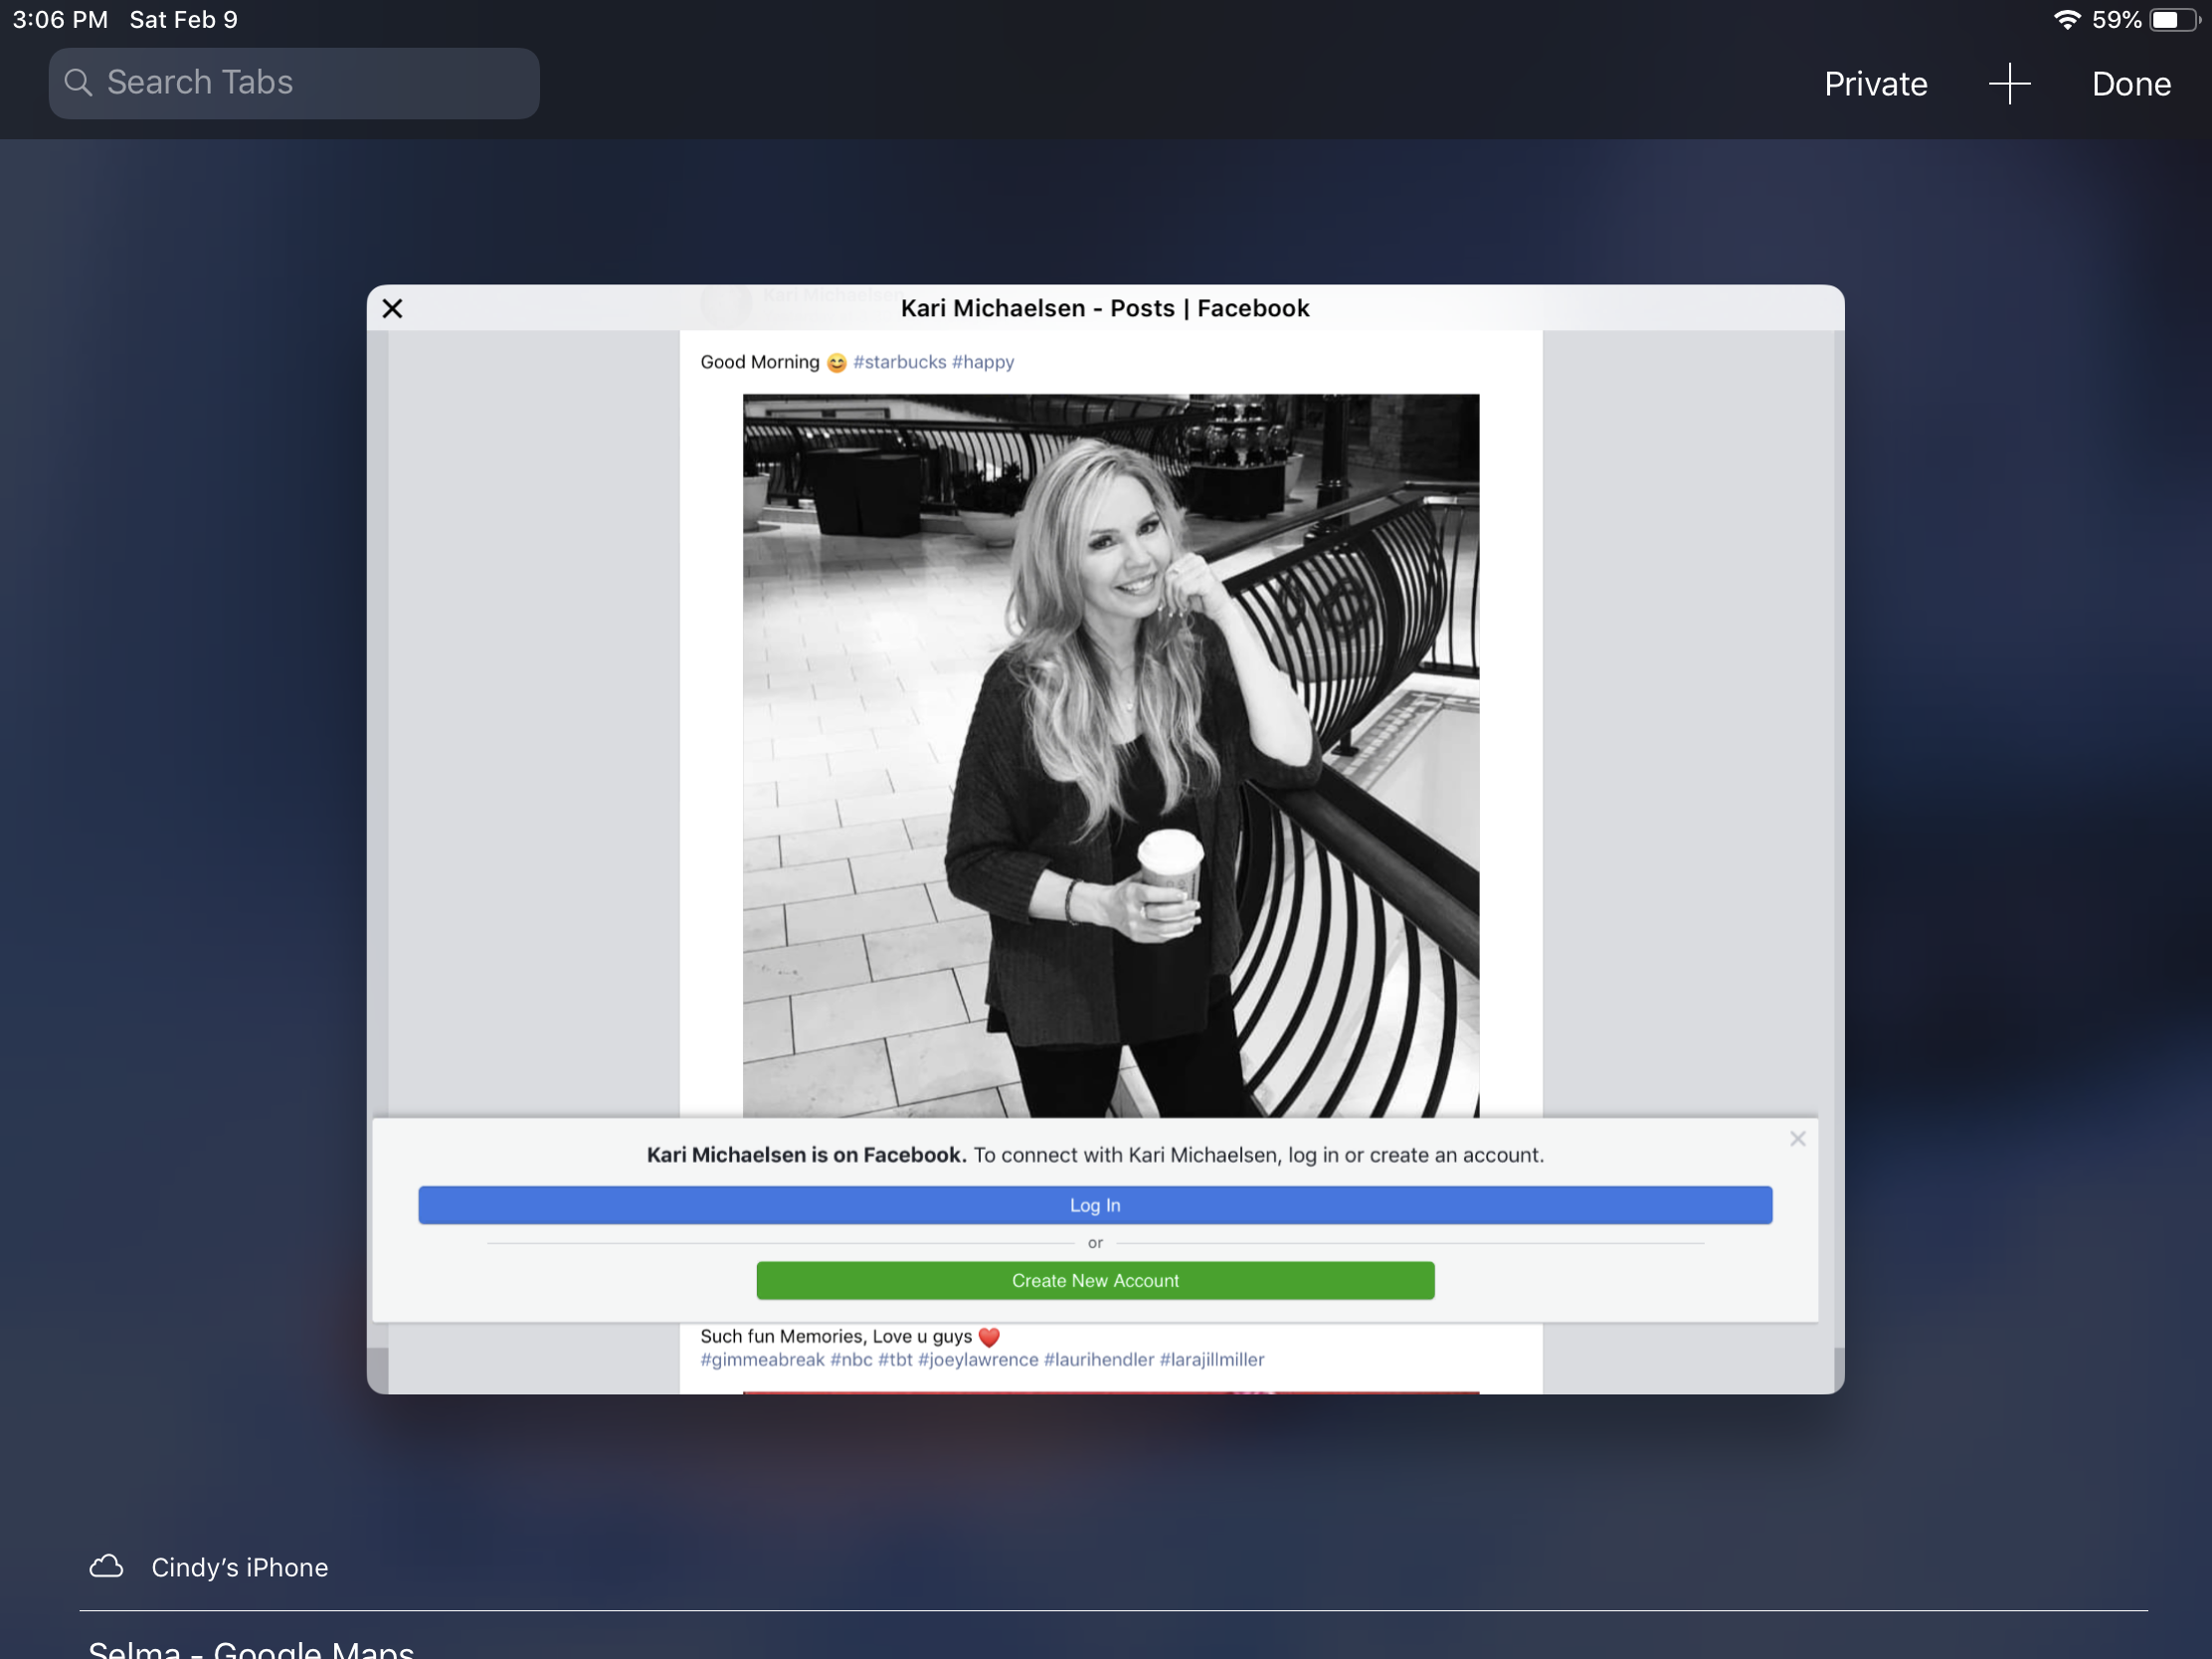Open the #joeylawrence hashtag link
This screenshot has height=1659, width=2212.
(978, 1360)
